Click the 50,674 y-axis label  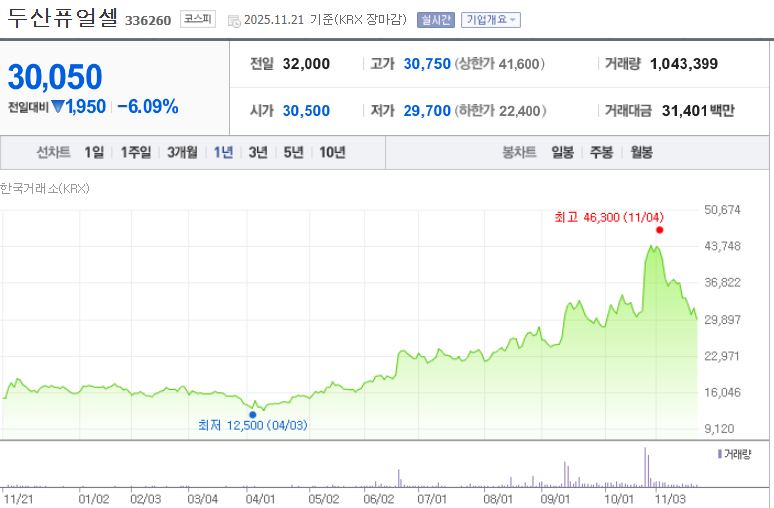tap(722, 210)
